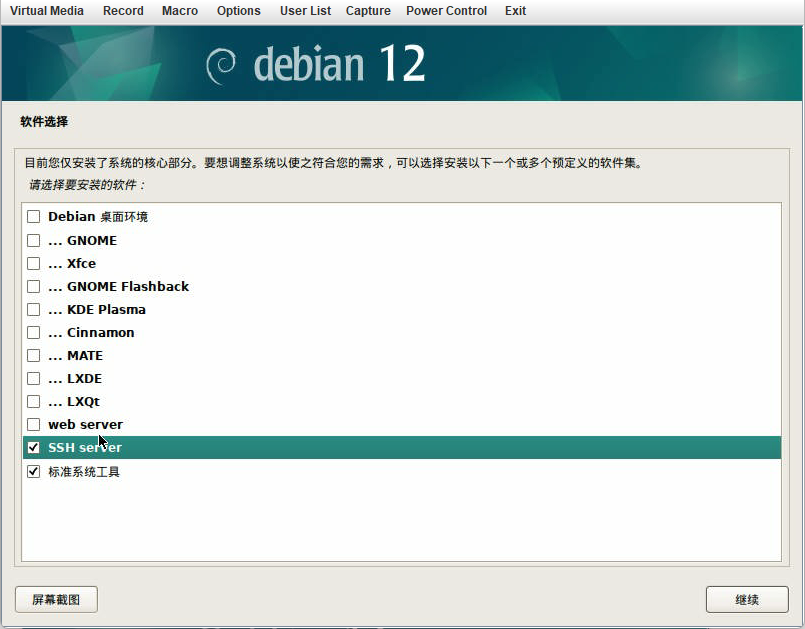Click the 屏幕截图 button
805x629 pixels.
pos(56,599)
